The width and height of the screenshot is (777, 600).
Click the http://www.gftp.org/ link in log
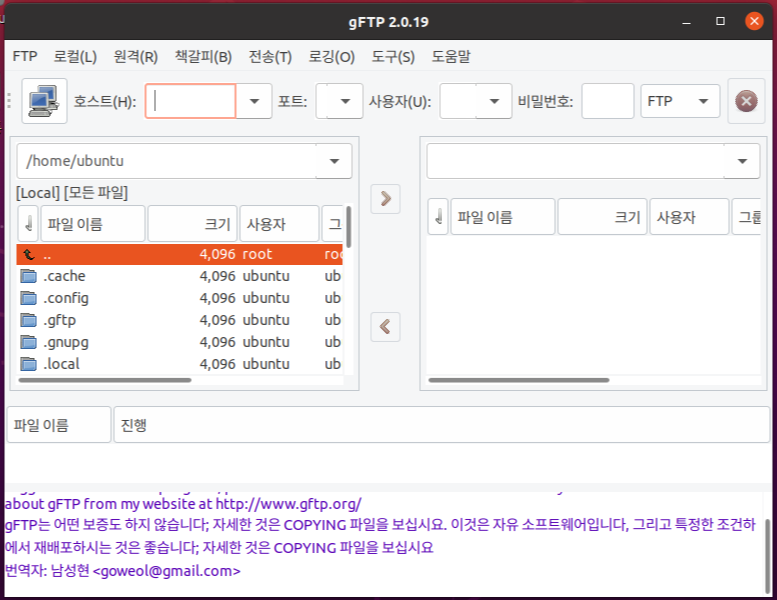point(289,504)
